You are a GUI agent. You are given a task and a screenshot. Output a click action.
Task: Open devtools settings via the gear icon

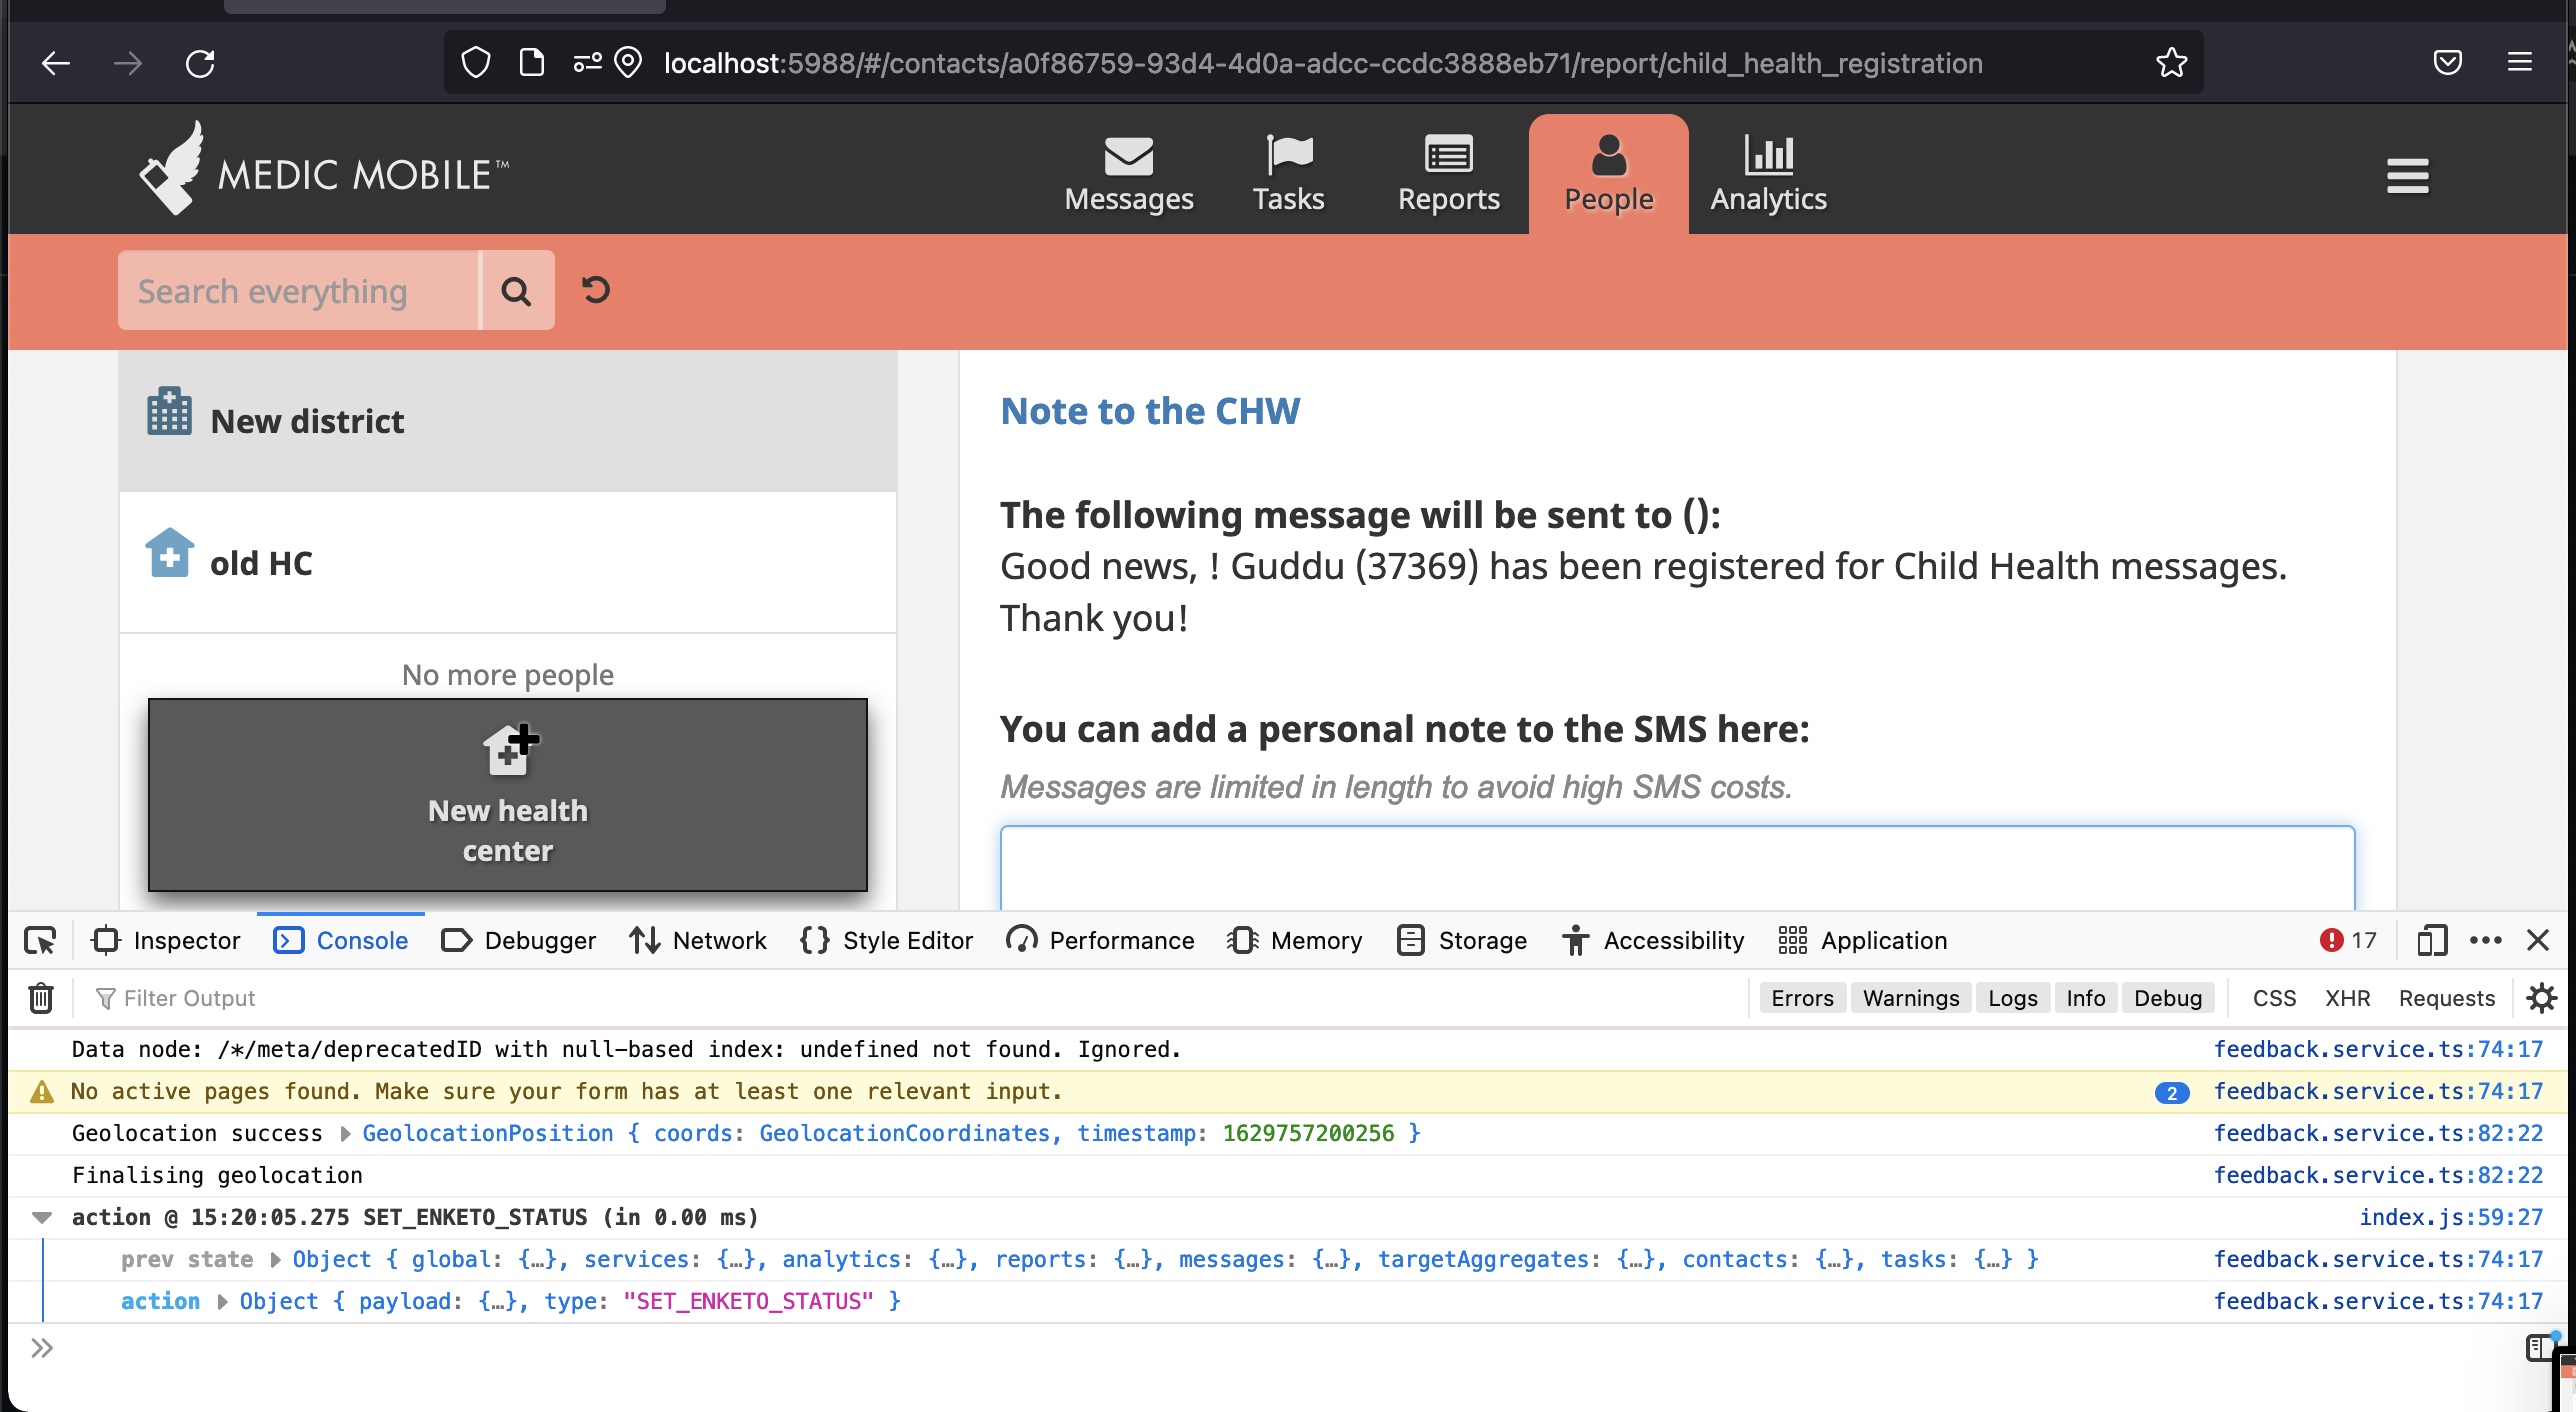coord(2540,997)
